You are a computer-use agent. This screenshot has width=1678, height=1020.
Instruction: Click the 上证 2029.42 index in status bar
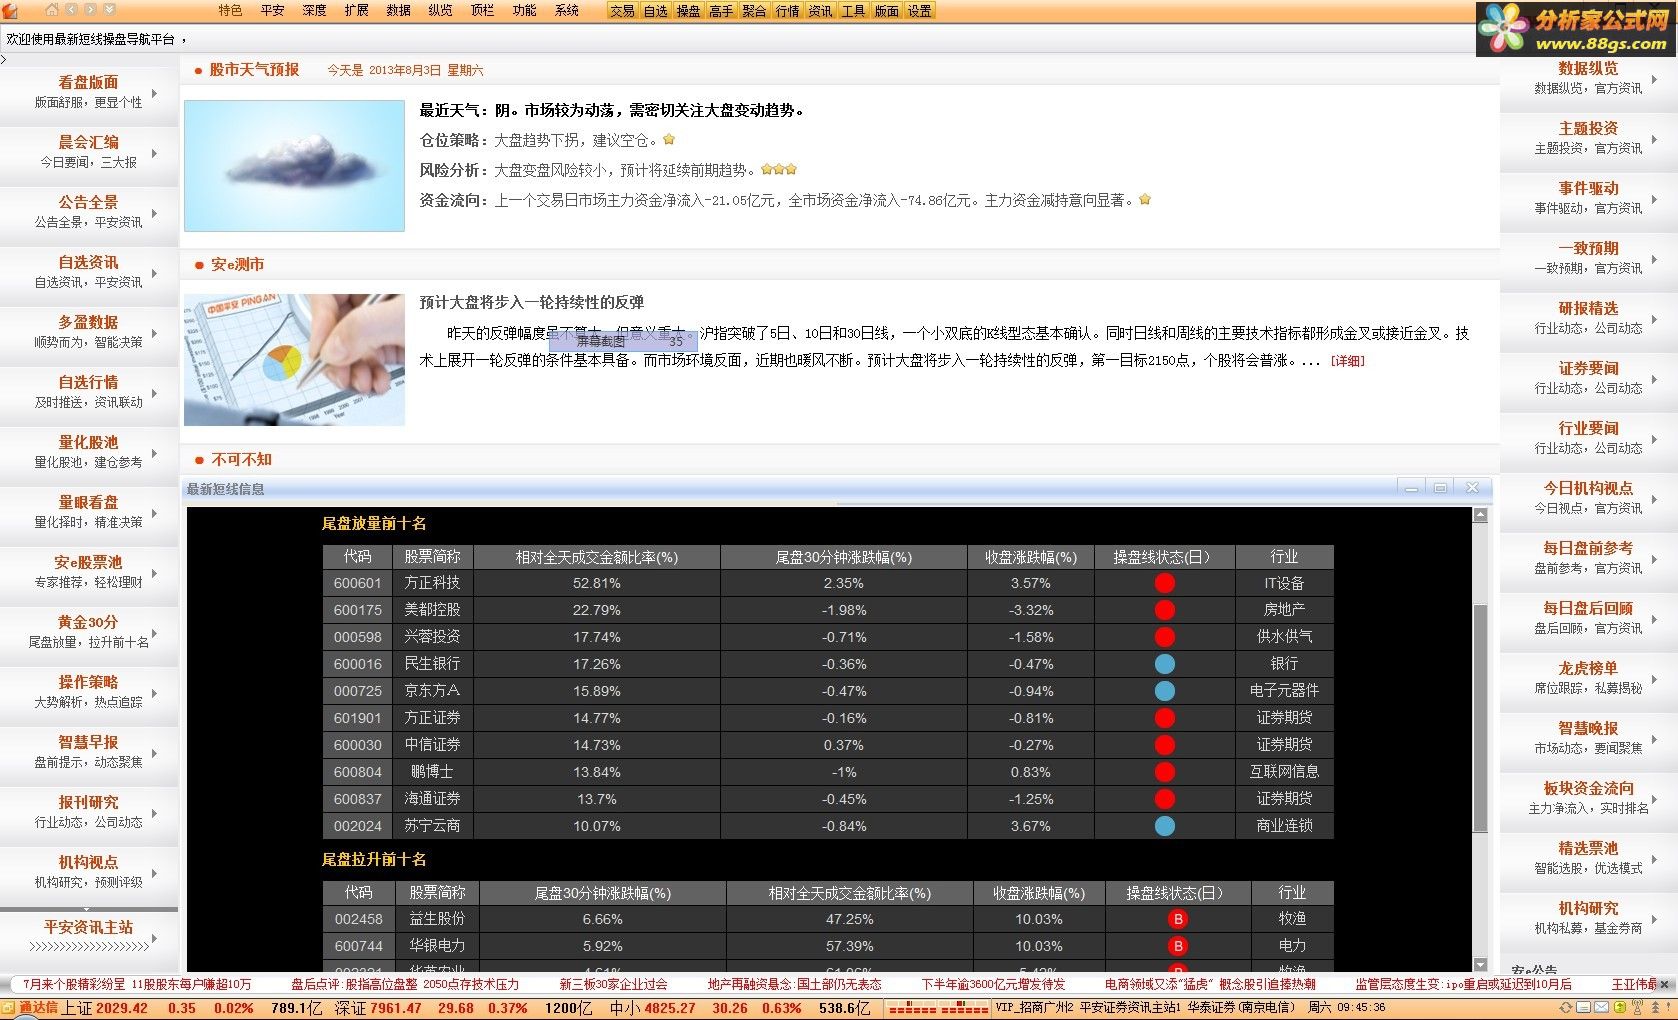click(104, 1008)
